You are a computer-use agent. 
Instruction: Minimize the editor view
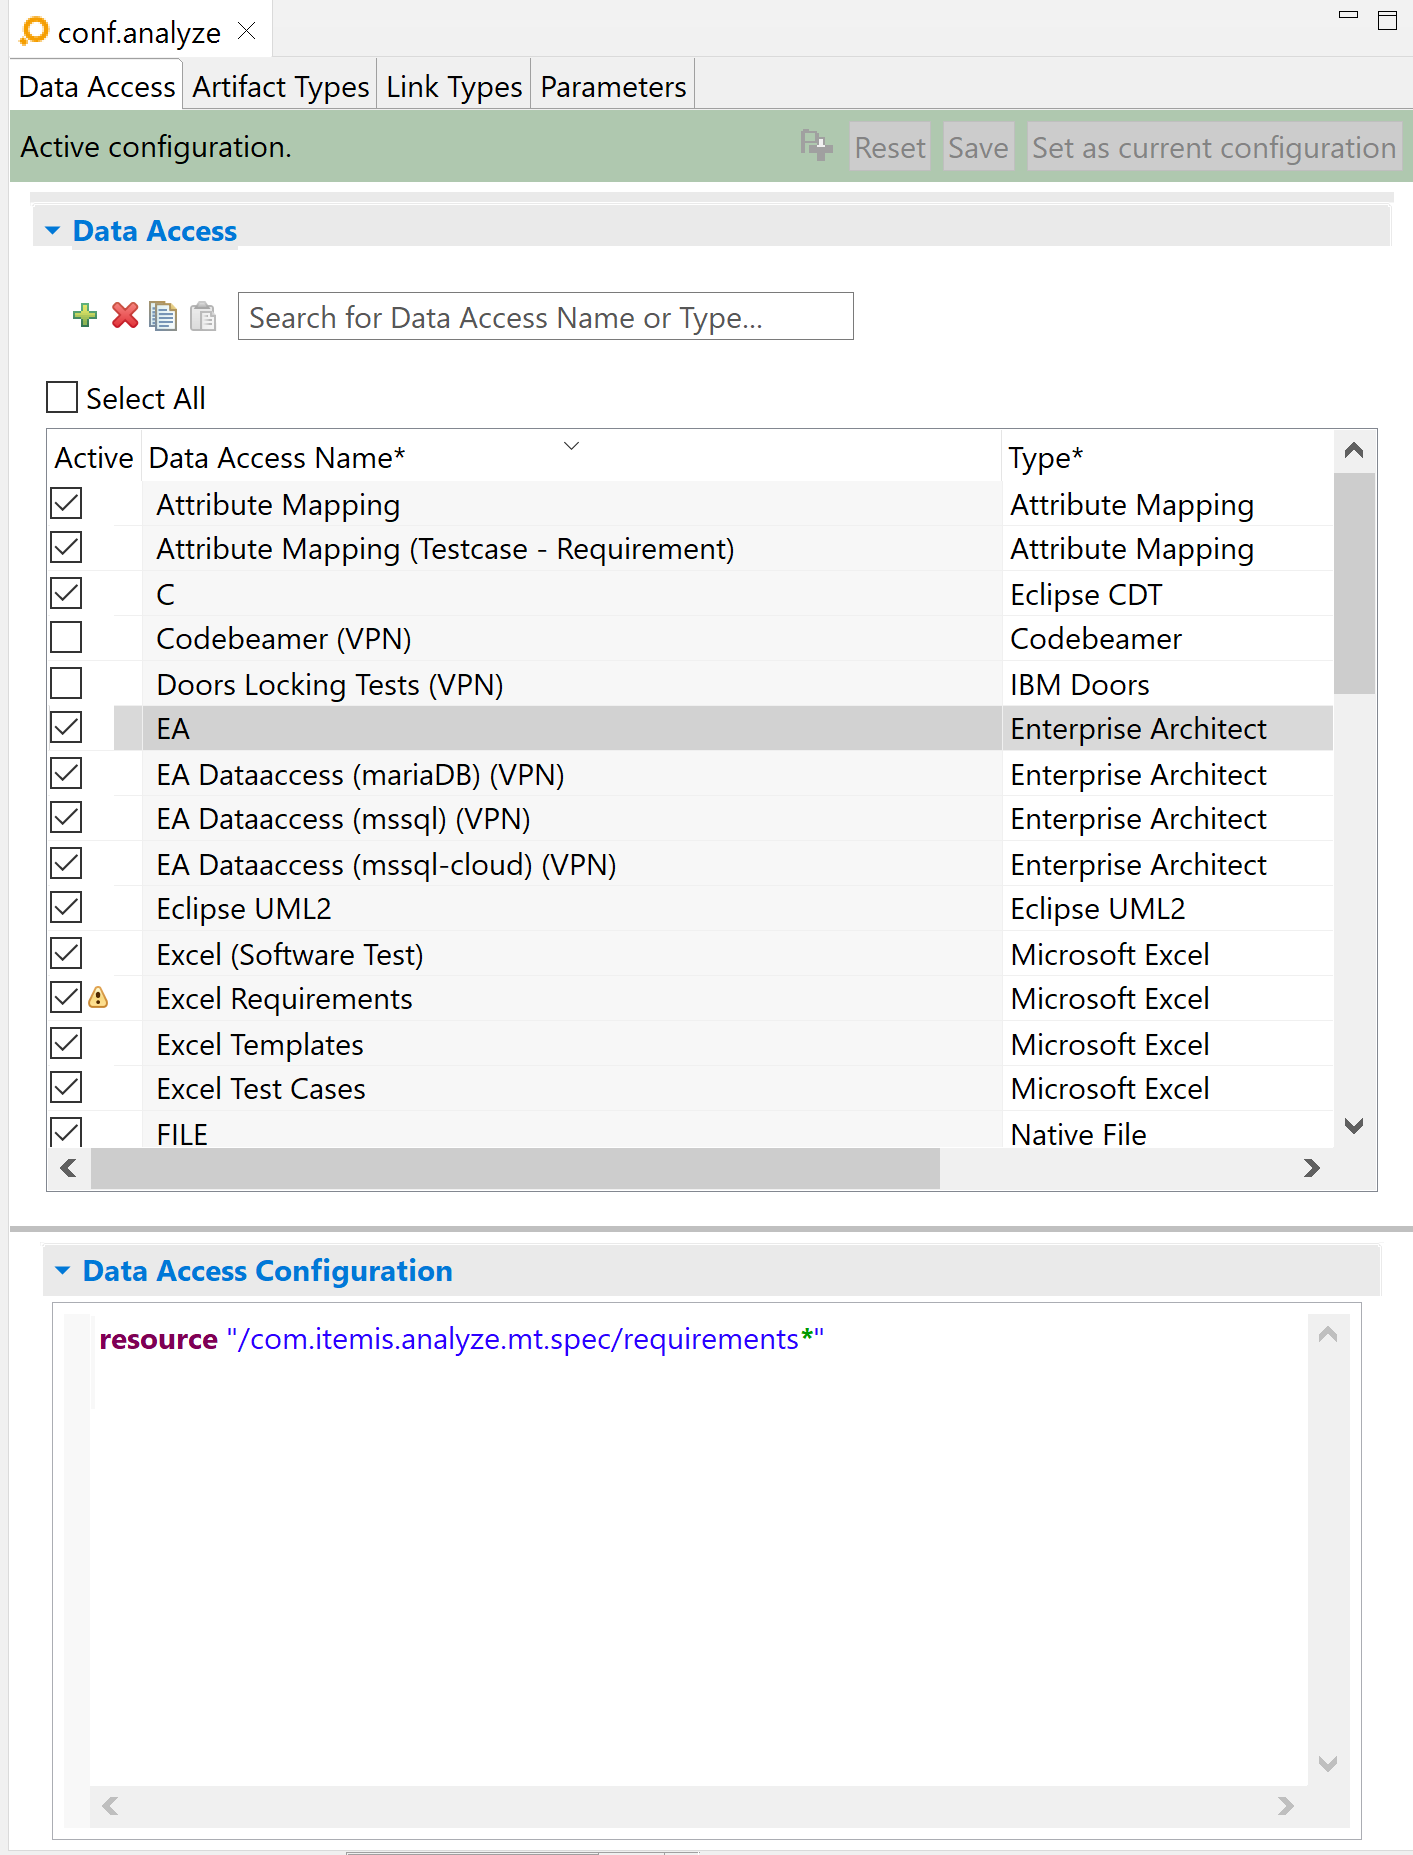pos(1348,16)
